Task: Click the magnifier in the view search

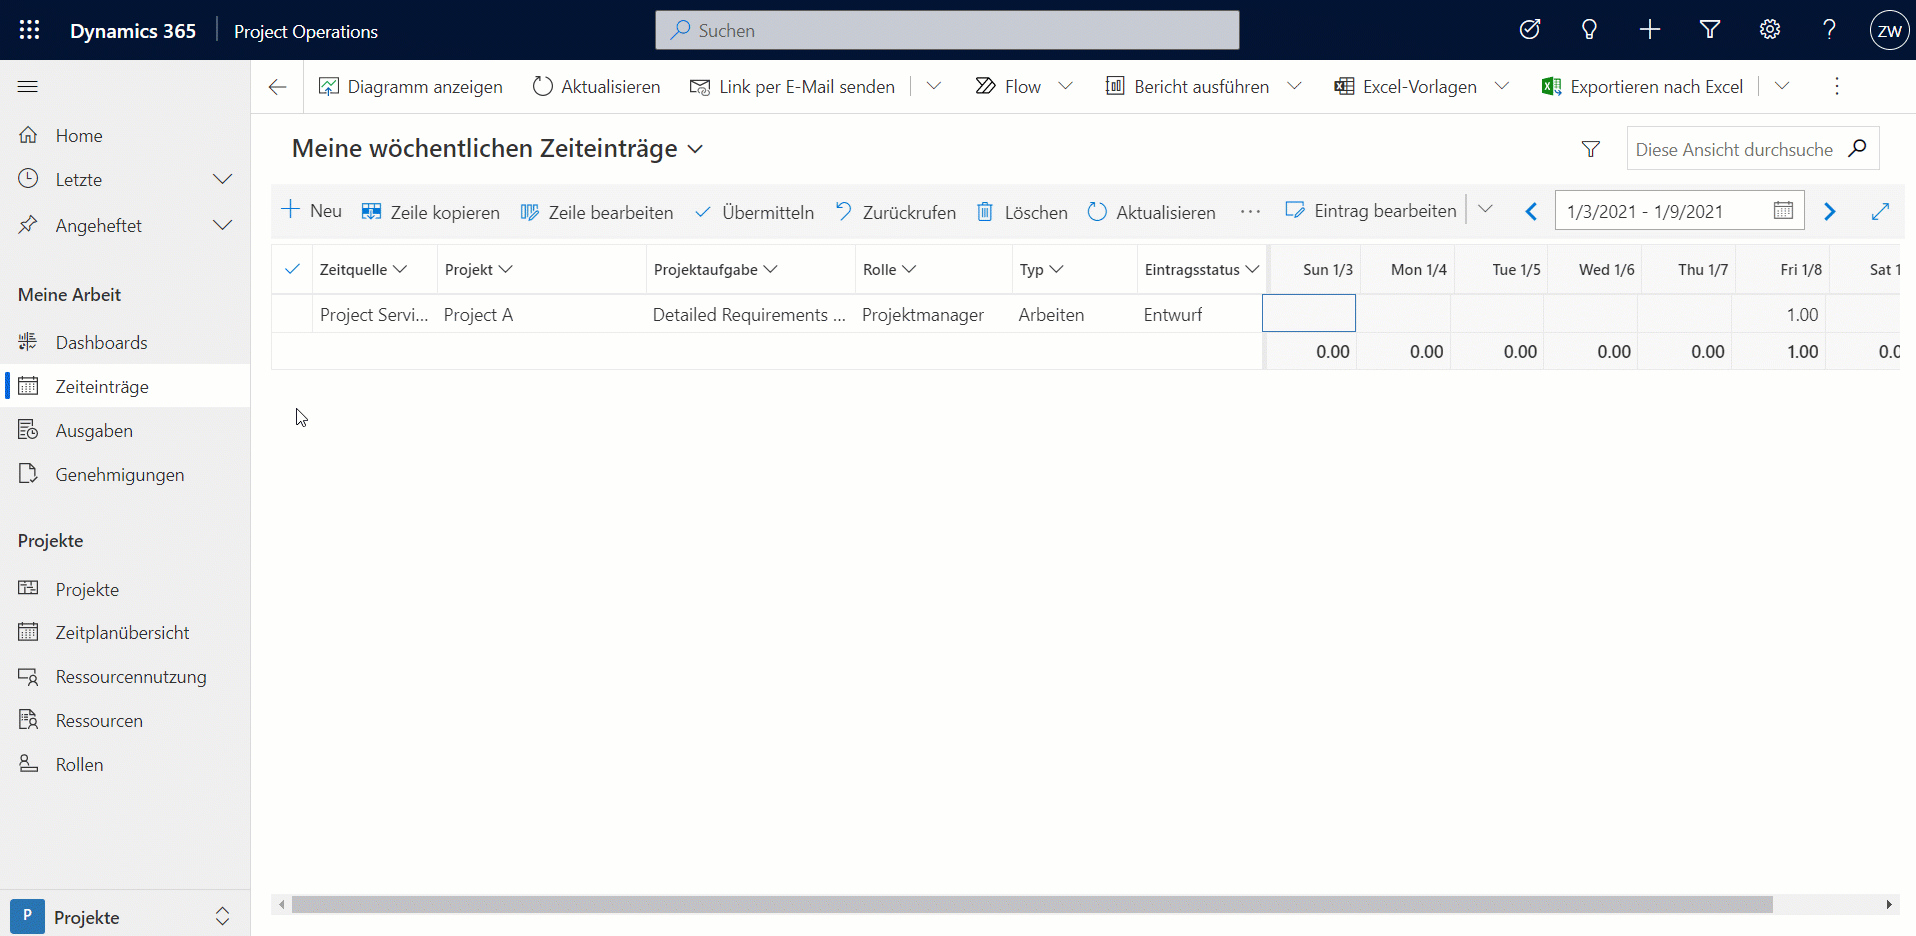Action: point(1858,148)
